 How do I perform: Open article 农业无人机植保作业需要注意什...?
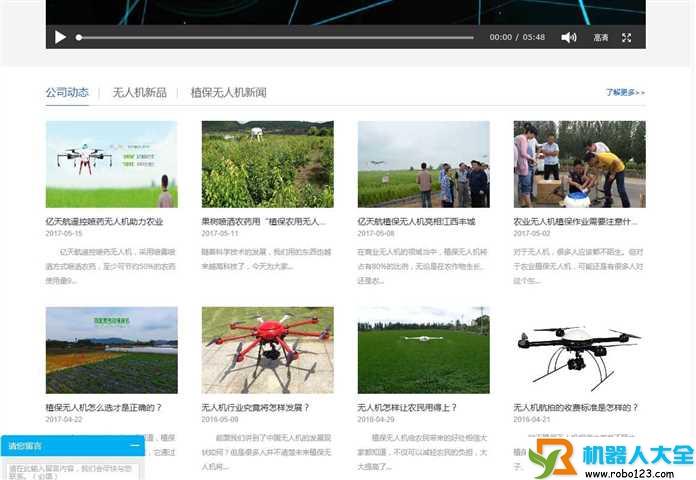pyautogui.click(x=576, y=221)
